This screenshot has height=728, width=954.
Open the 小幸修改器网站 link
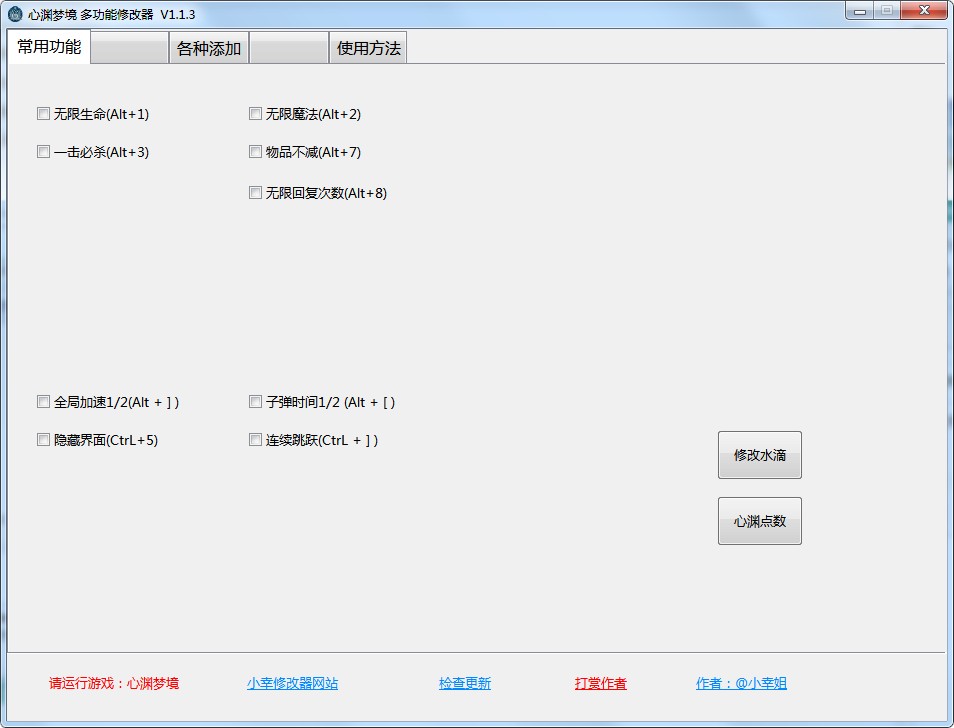click(292, 684)
